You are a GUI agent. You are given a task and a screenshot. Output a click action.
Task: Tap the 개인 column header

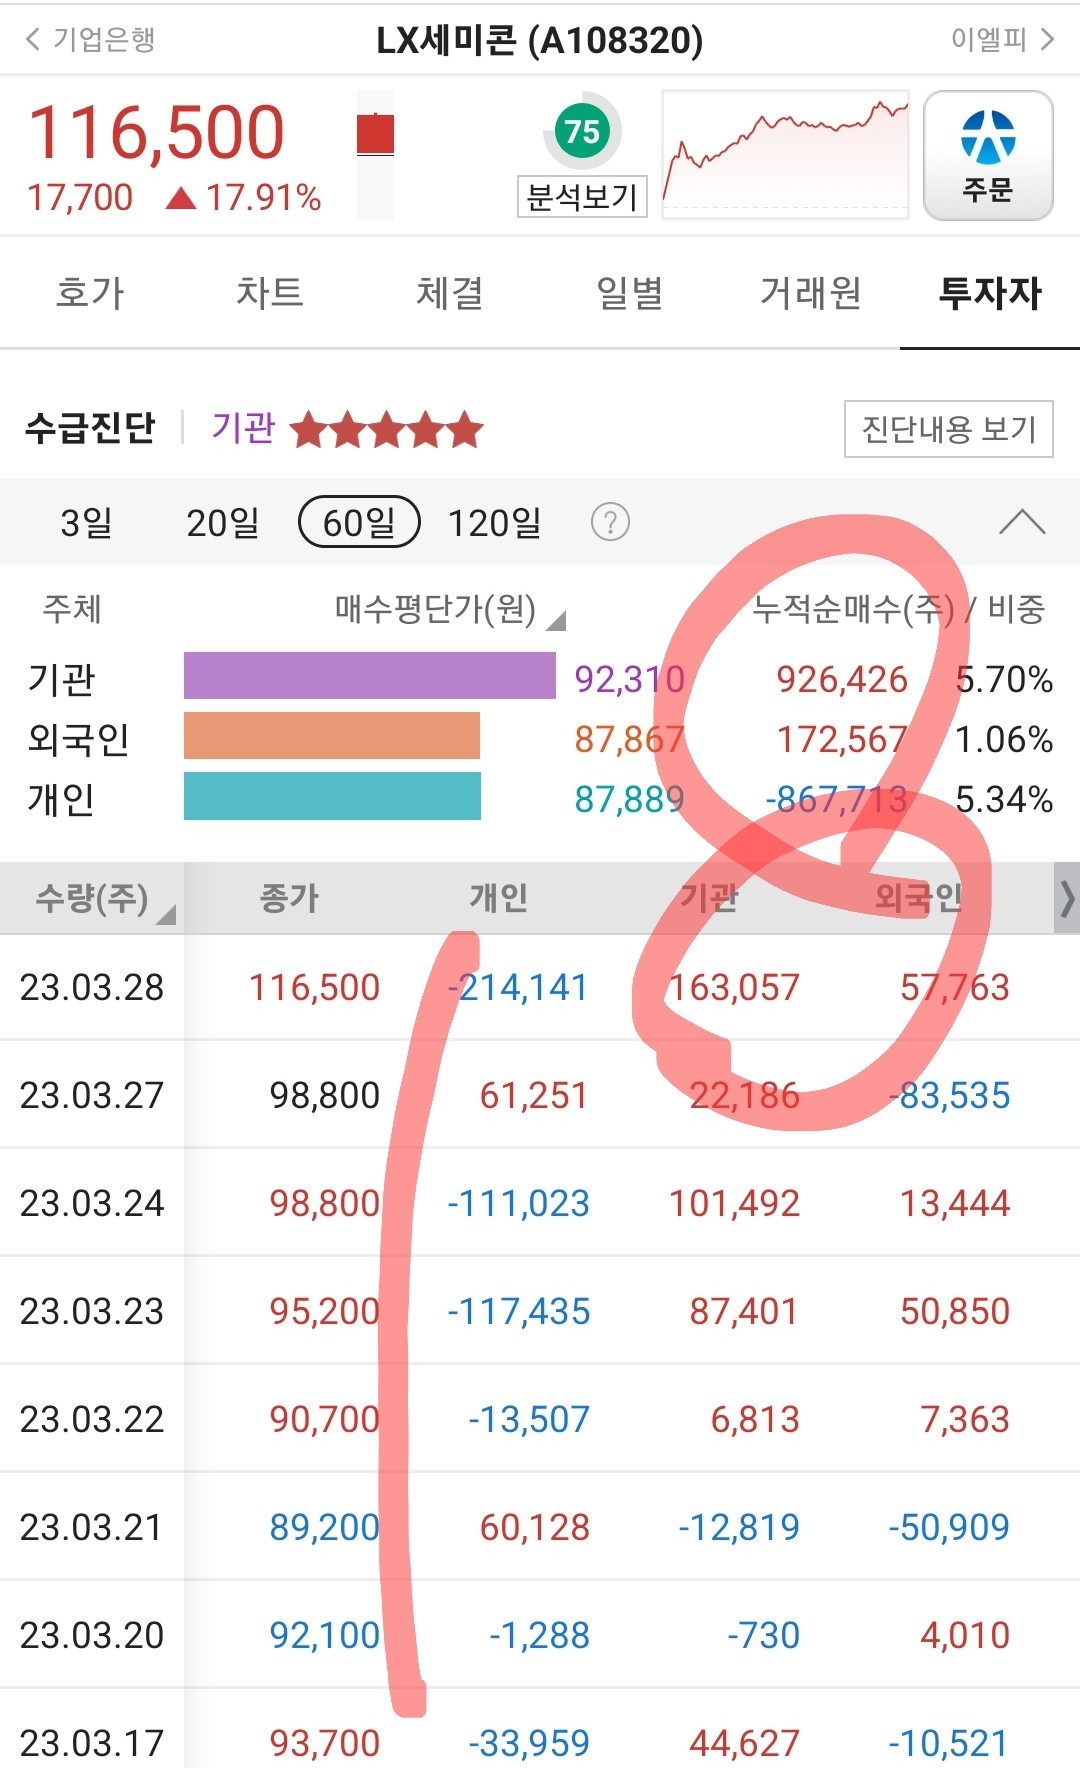(x=499, y=898)
